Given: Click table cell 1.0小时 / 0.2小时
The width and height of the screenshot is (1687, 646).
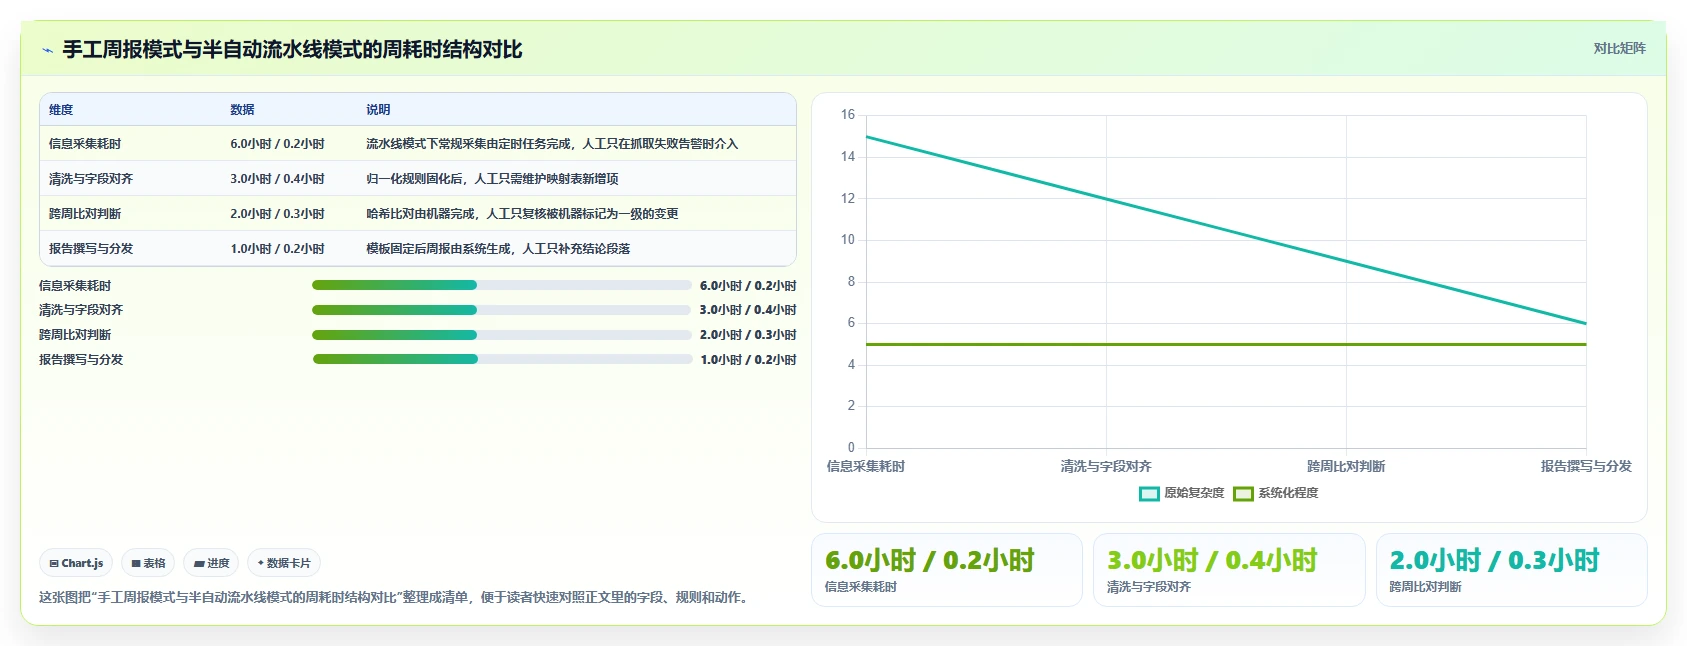Looking at the screenshot, I should (277, 249).
